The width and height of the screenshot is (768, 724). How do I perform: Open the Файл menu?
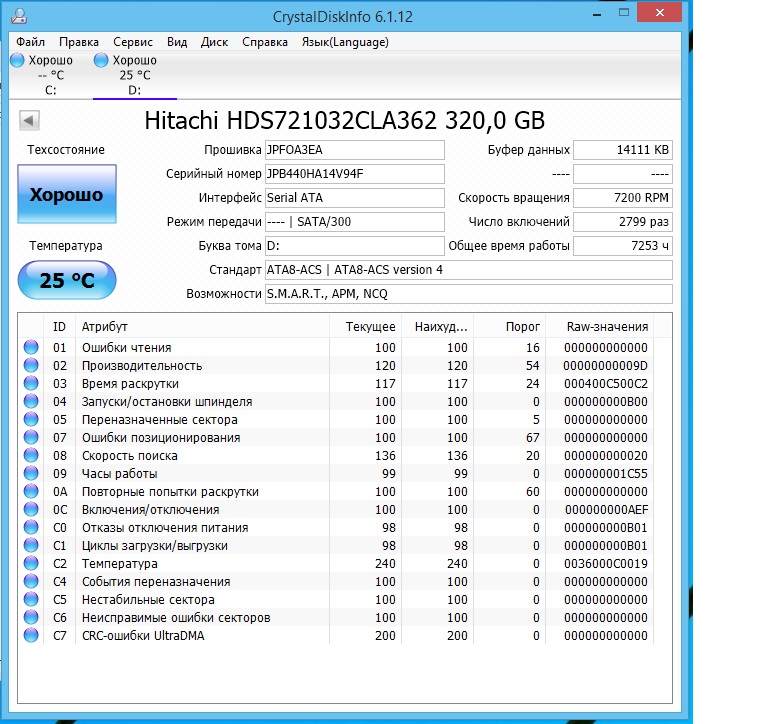tap(30, 42)
